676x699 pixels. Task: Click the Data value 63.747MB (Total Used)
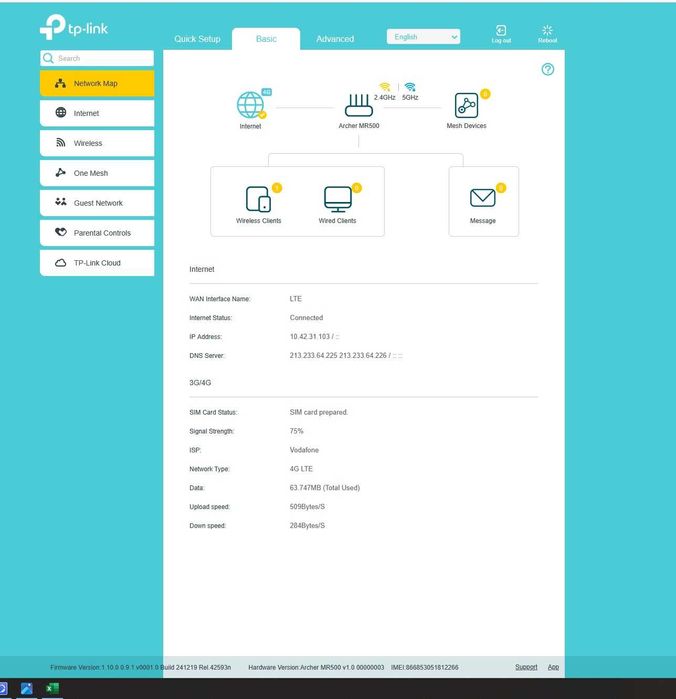pos(325,488)
